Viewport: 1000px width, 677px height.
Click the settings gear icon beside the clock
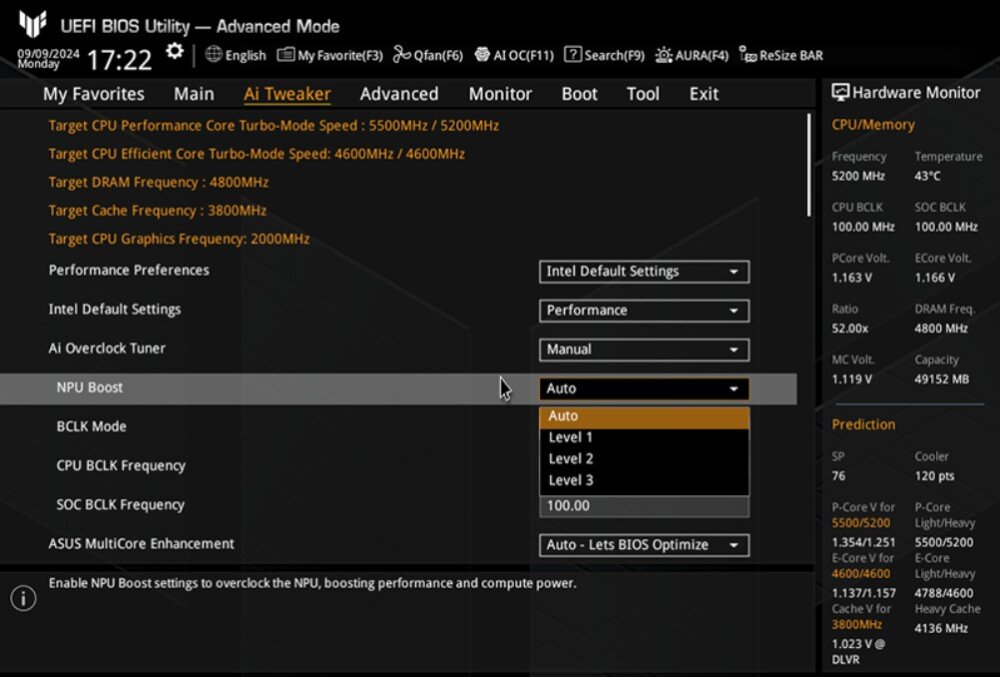tap(175, 52)
